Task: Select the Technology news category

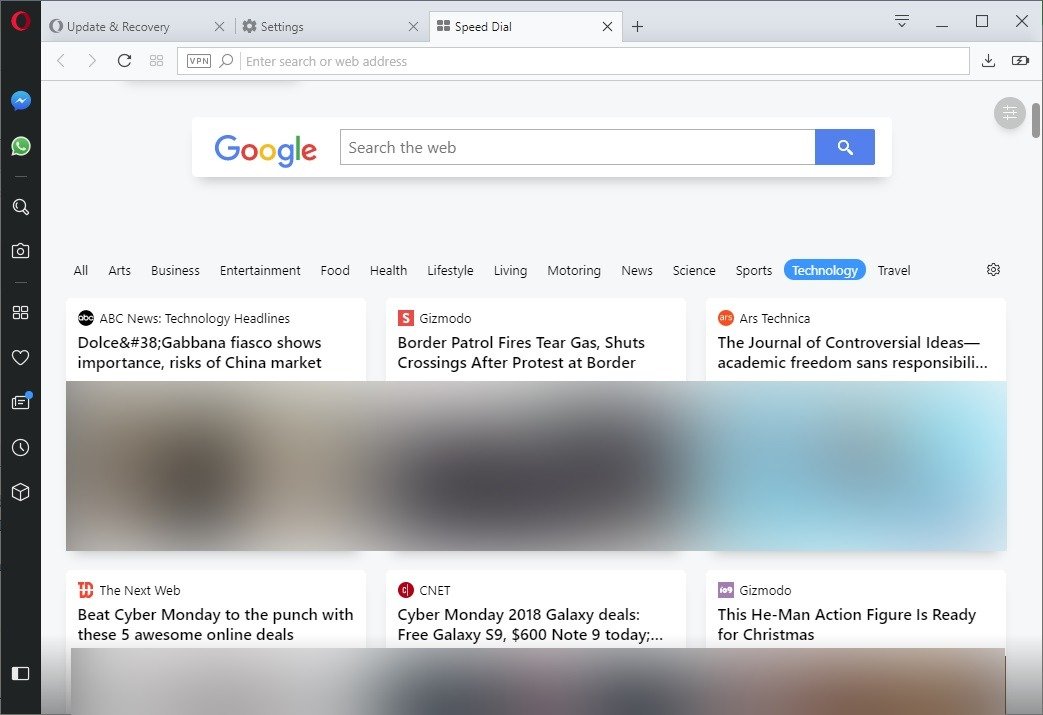Action: [x=825, y=270]
